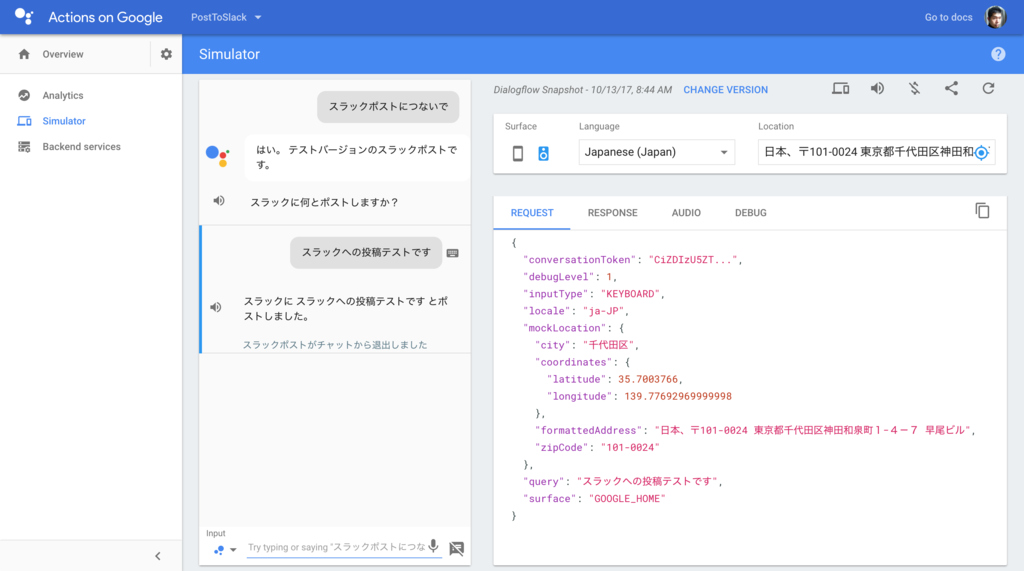Screen dimensions: 1024x571
Task: Use current location target icon
Action: coord(982,153)
